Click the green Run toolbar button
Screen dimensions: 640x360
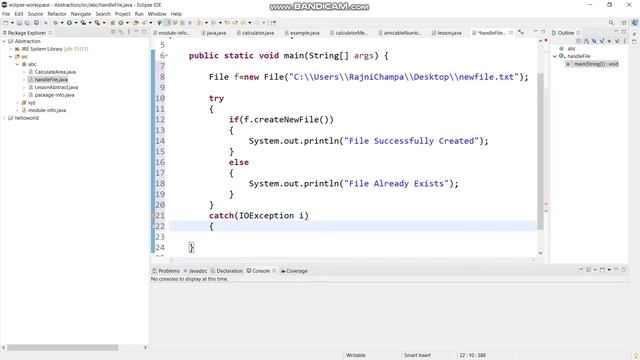coord(69,23)
